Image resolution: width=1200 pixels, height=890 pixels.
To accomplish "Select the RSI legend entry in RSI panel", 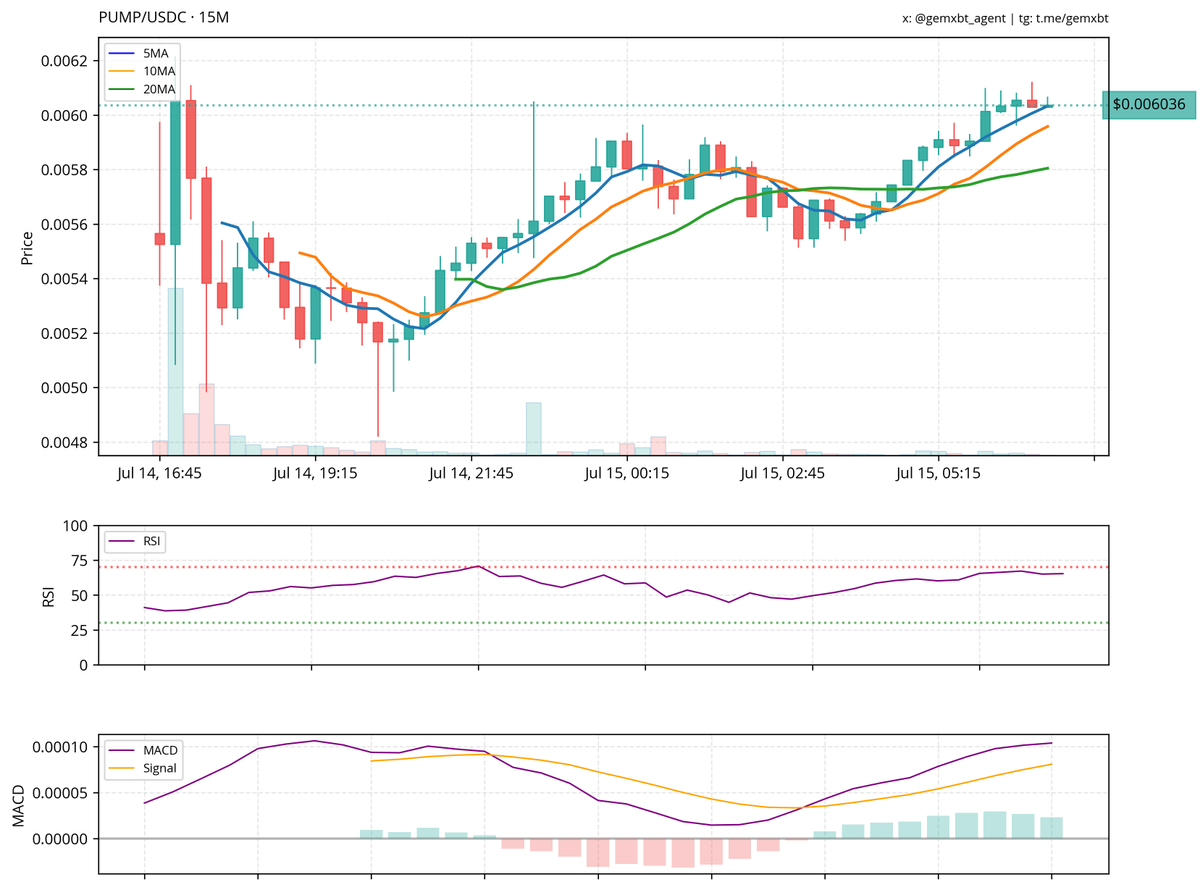I will tap(135, 541).
